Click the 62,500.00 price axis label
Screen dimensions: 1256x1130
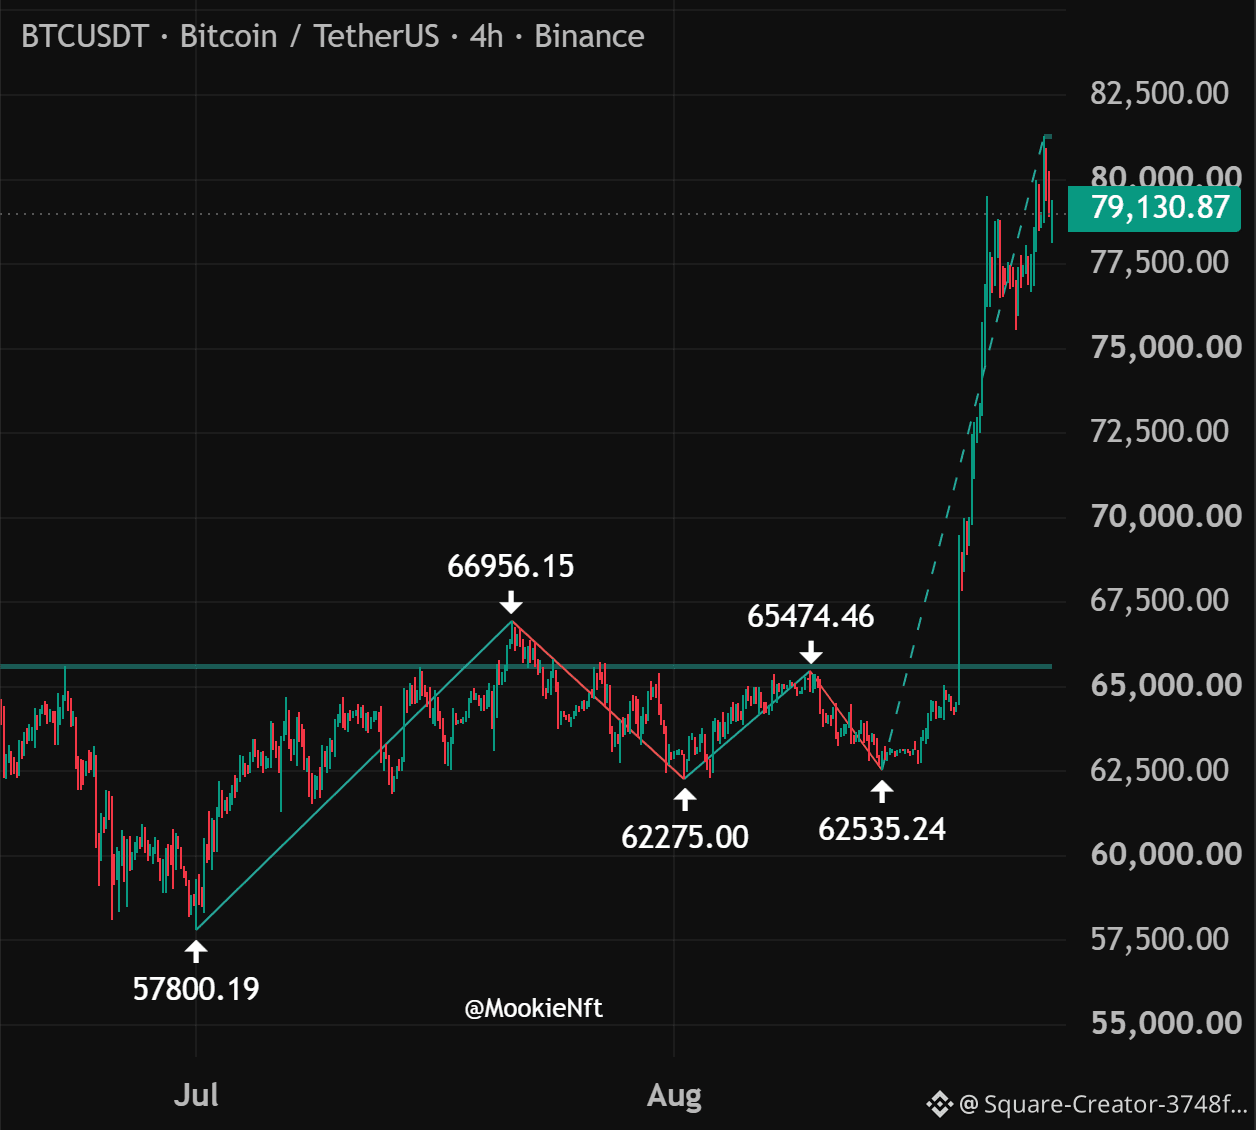(1159, 770)
